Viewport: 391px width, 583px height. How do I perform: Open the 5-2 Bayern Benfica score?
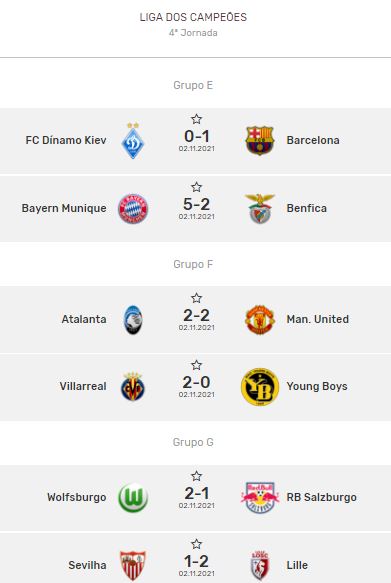tap(196, 204)
